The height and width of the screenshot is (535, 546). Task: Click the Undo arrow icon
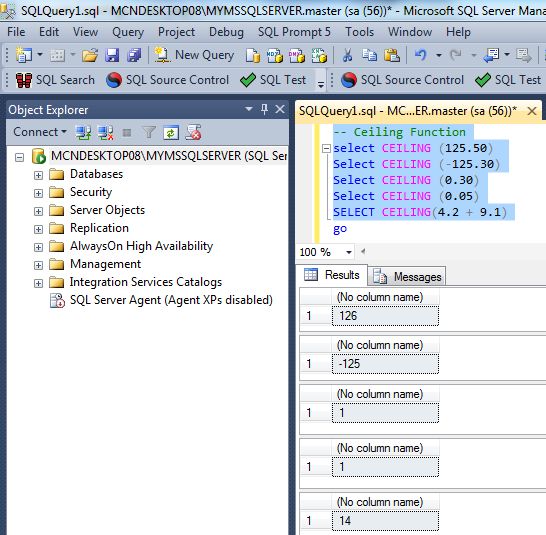tap(421, 55)
